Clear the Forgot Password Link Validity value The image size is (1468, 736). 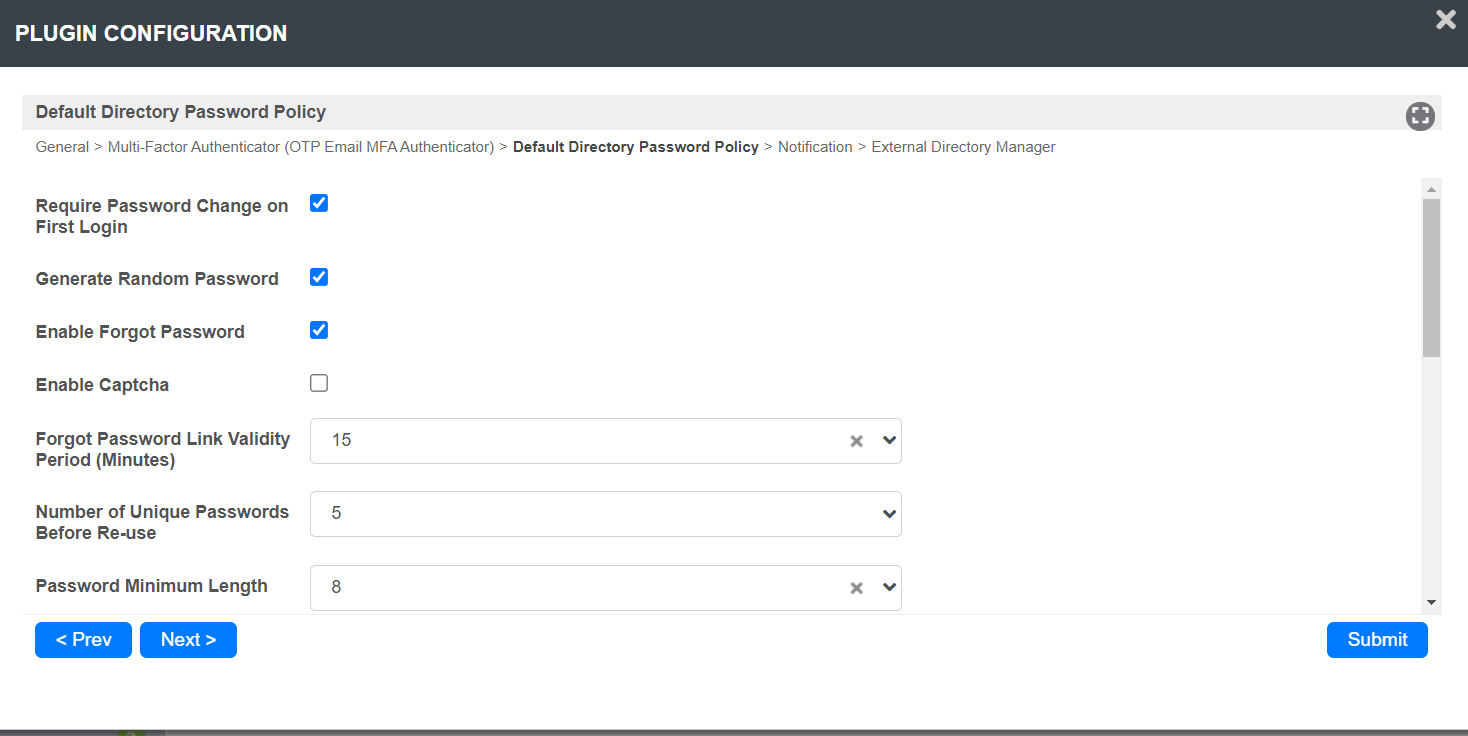click(x=856, y=441)
